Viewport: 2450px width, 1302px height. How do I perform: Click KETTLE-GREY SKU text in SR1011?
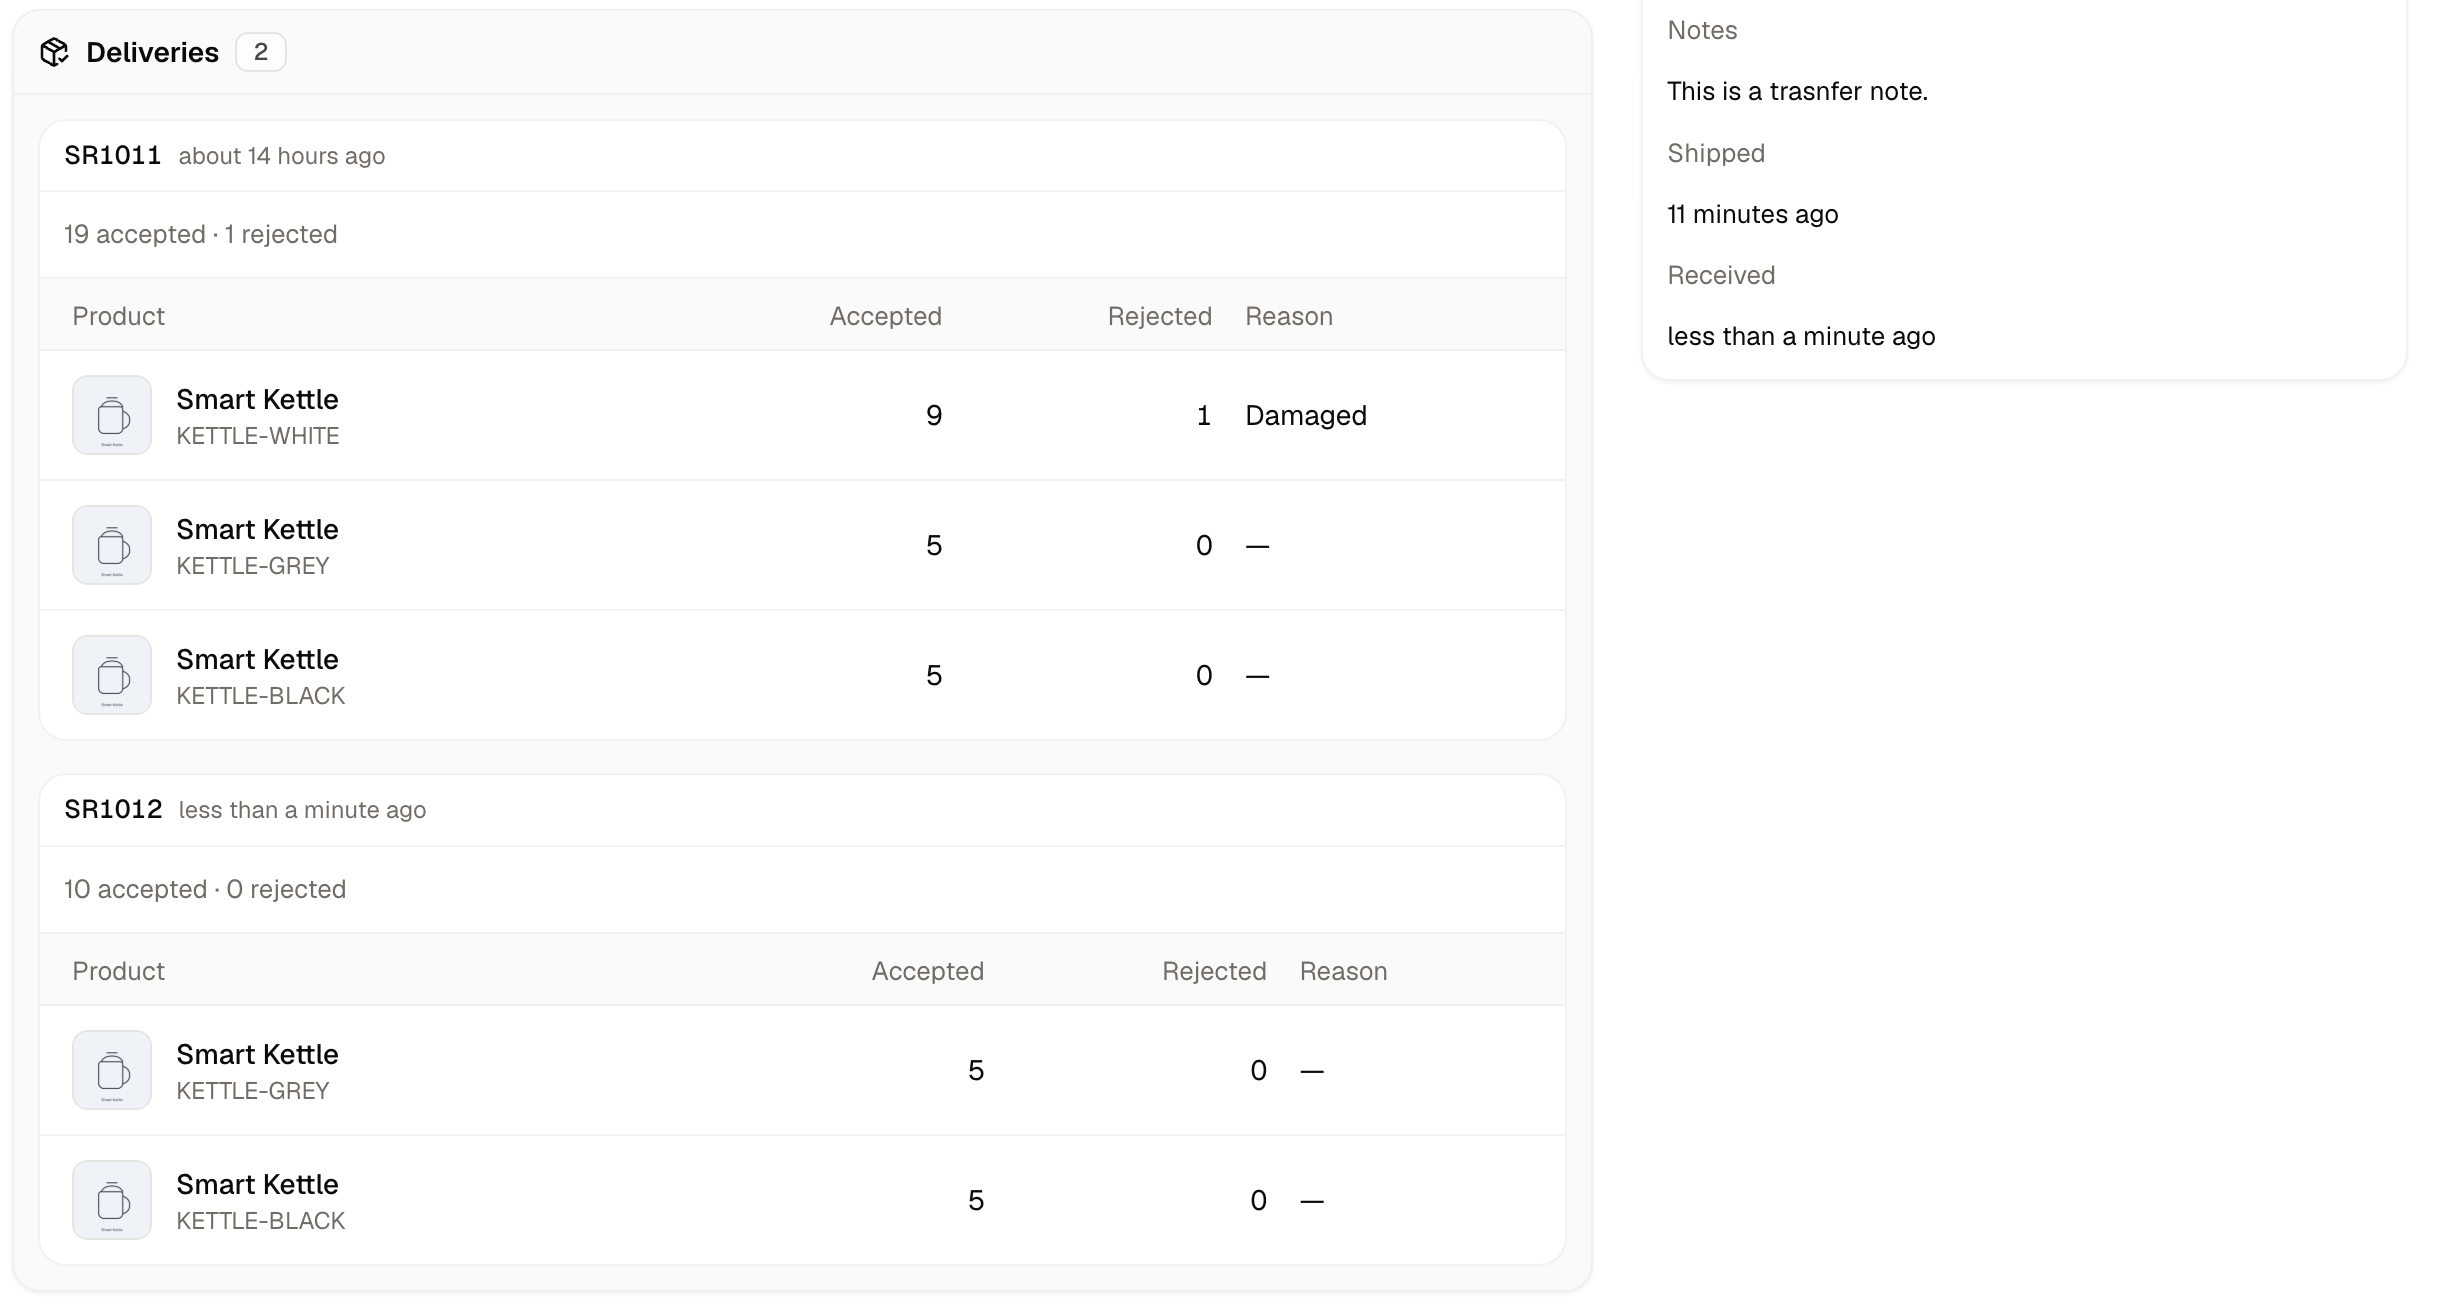[253, 566]
